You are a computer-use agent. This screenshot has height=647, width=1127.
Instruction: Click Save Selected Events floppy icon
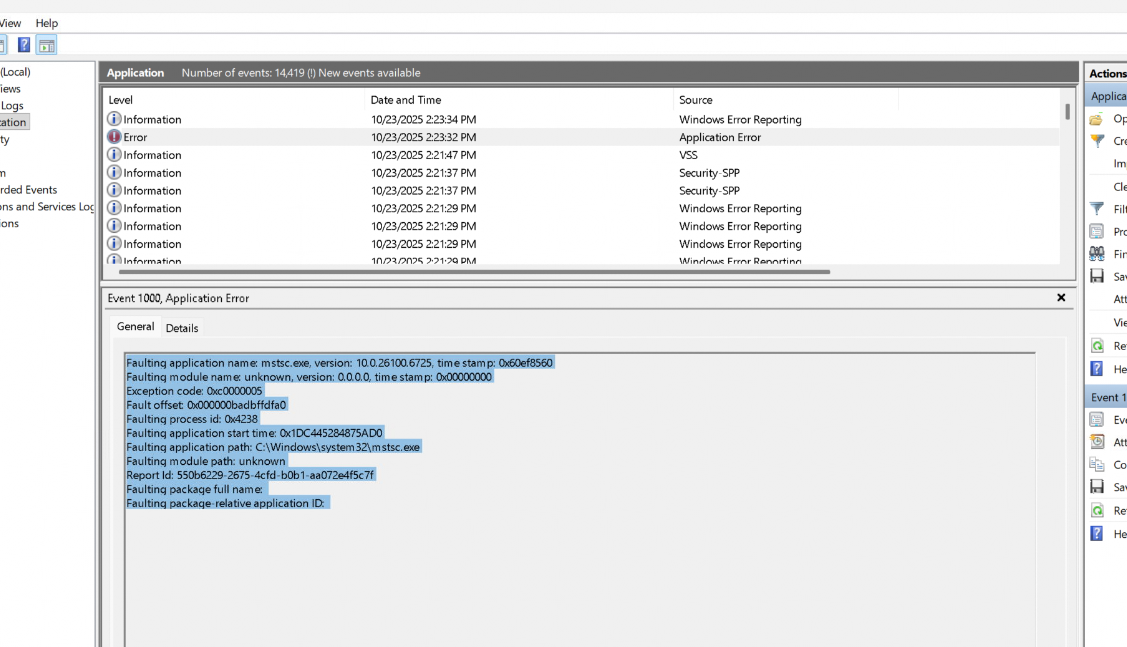pyautogui.click(x=1097, y=487)
